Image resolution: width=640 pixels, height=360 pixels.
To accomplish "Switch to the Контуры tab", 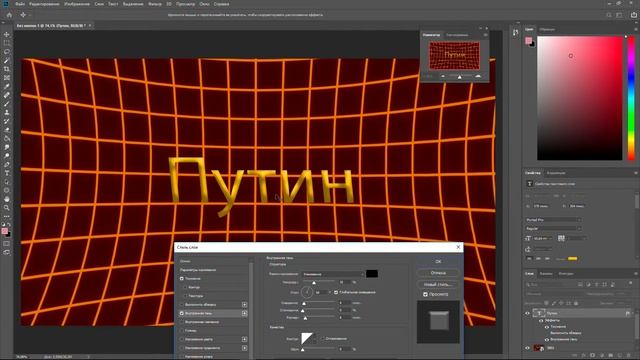I will click(x=567, y=273).
